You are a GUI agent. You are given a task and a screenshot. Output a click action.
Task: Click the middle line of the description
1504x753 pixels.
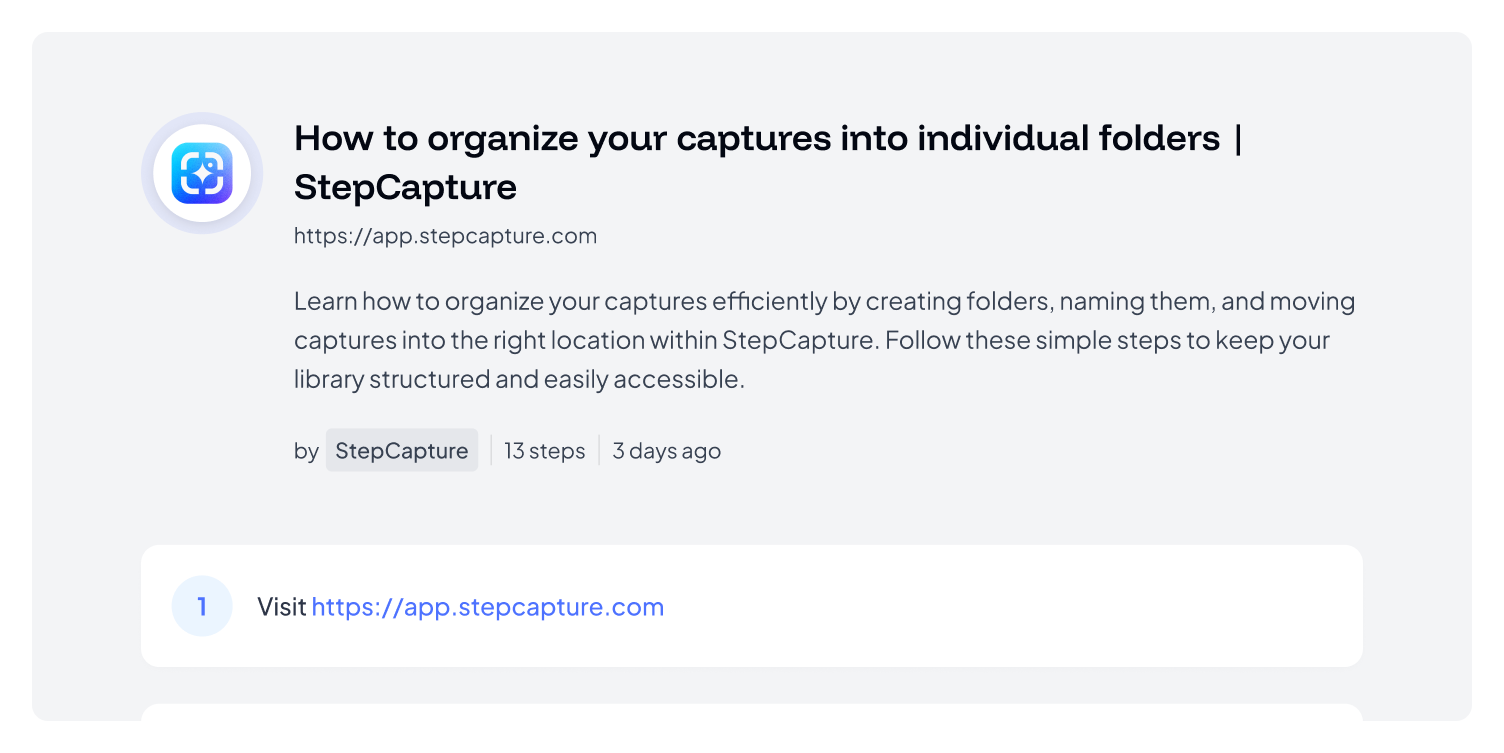811,340
